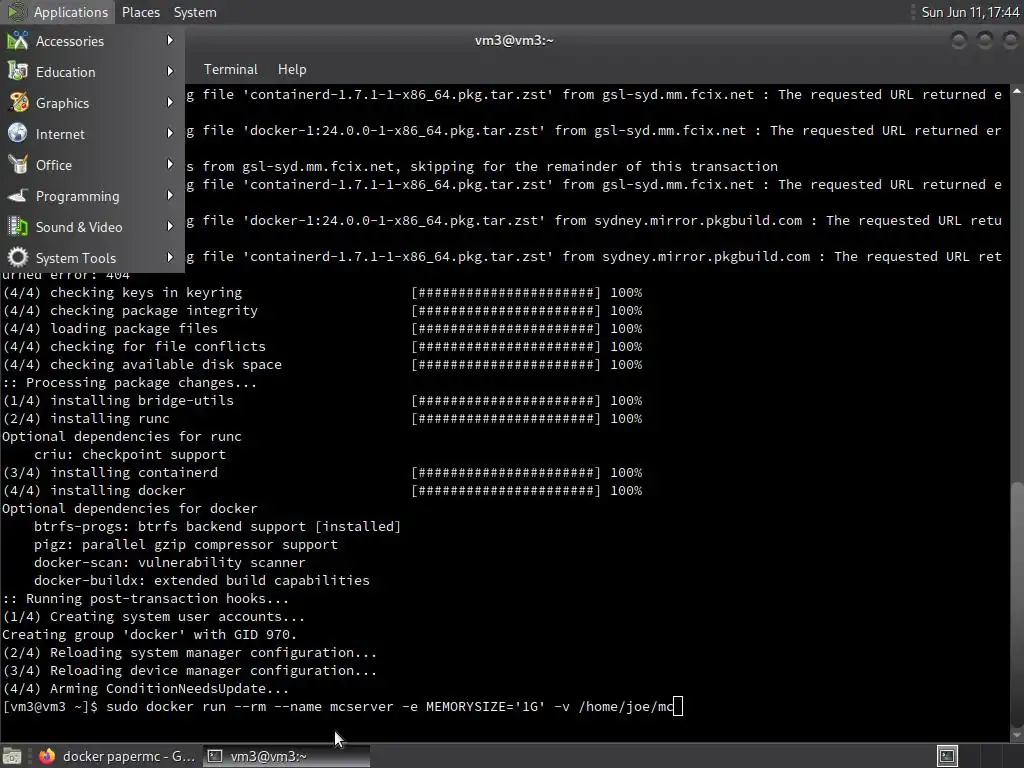
Task: Click 'docker-buildx: extended build capabilities' line
Action: (x=201, y=581)
